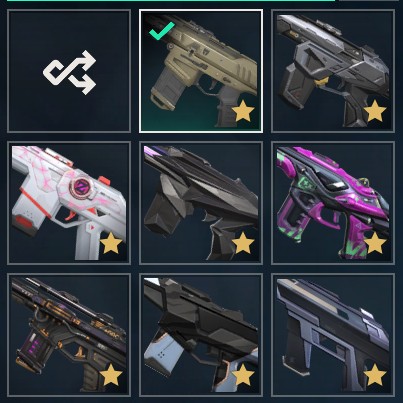Viewport: 403px width, 403px height.
Task: Select the slate purple and black skin
Action: click(333, 335)
